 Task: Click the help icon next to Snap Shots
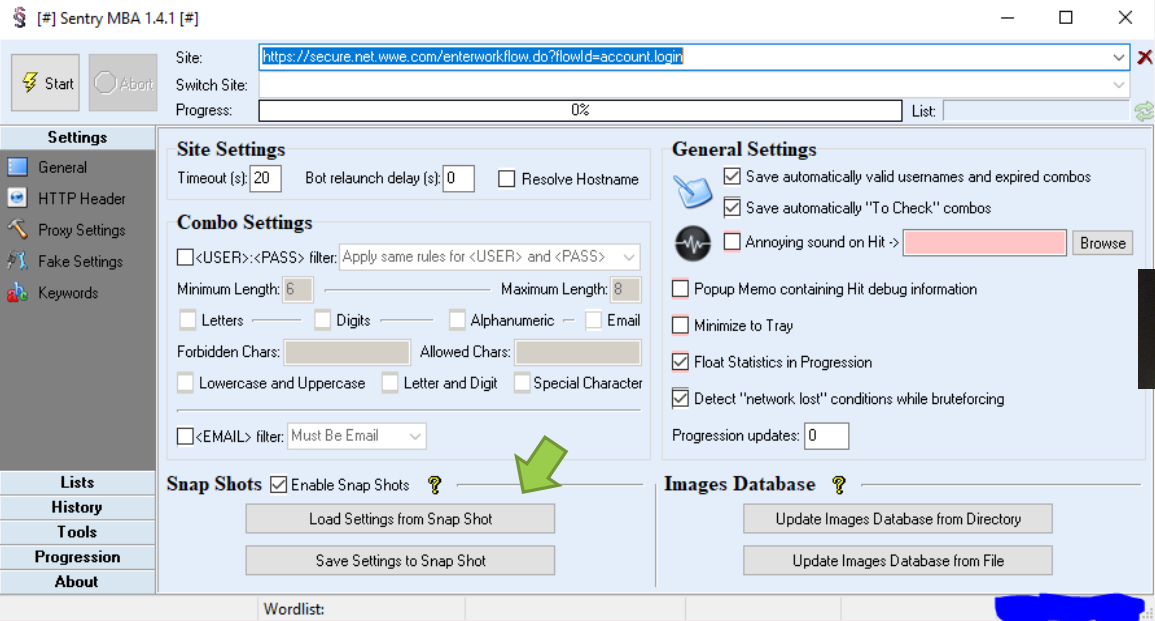click(x=434, y=485)
